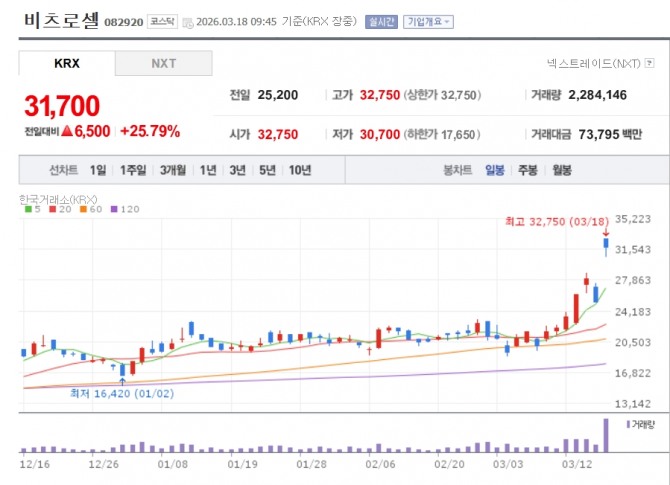
Task: Click the +25.79% change value
Action: point(150,131)
